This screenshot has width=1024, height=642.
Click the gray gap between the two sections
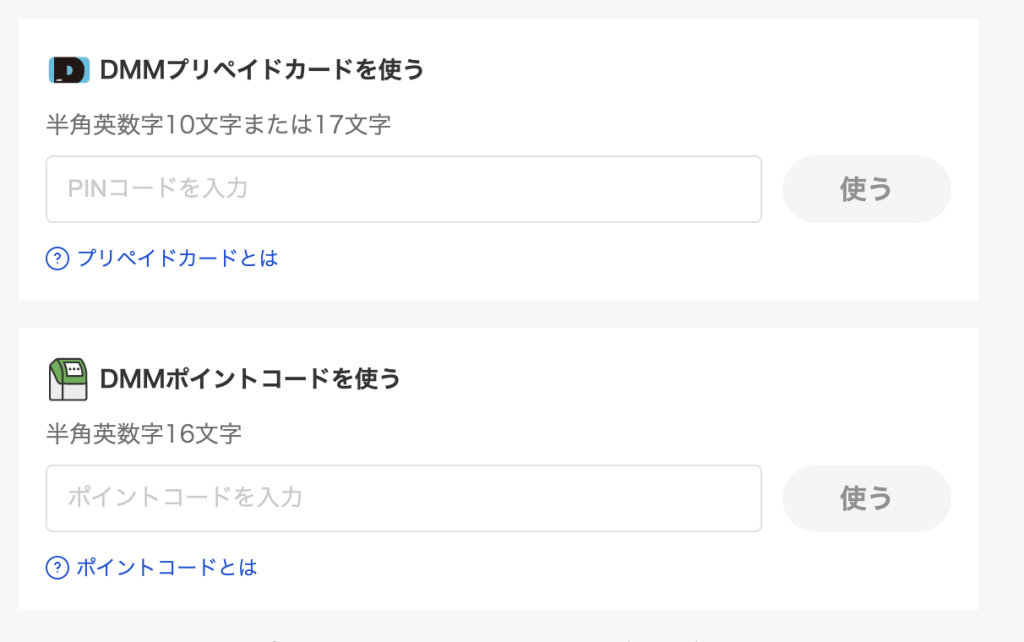pos(498,314)
